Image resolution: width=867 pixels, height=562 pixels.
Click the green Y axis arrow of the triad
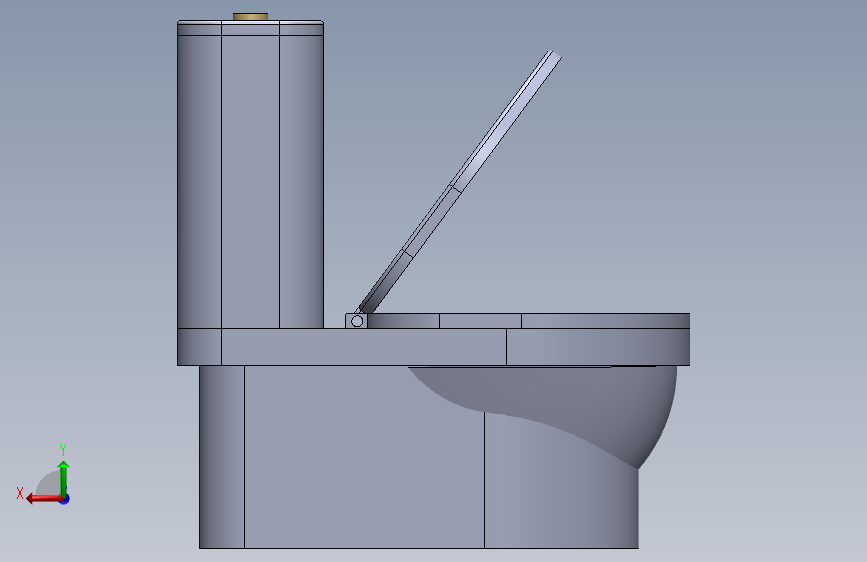click(64, 479)
